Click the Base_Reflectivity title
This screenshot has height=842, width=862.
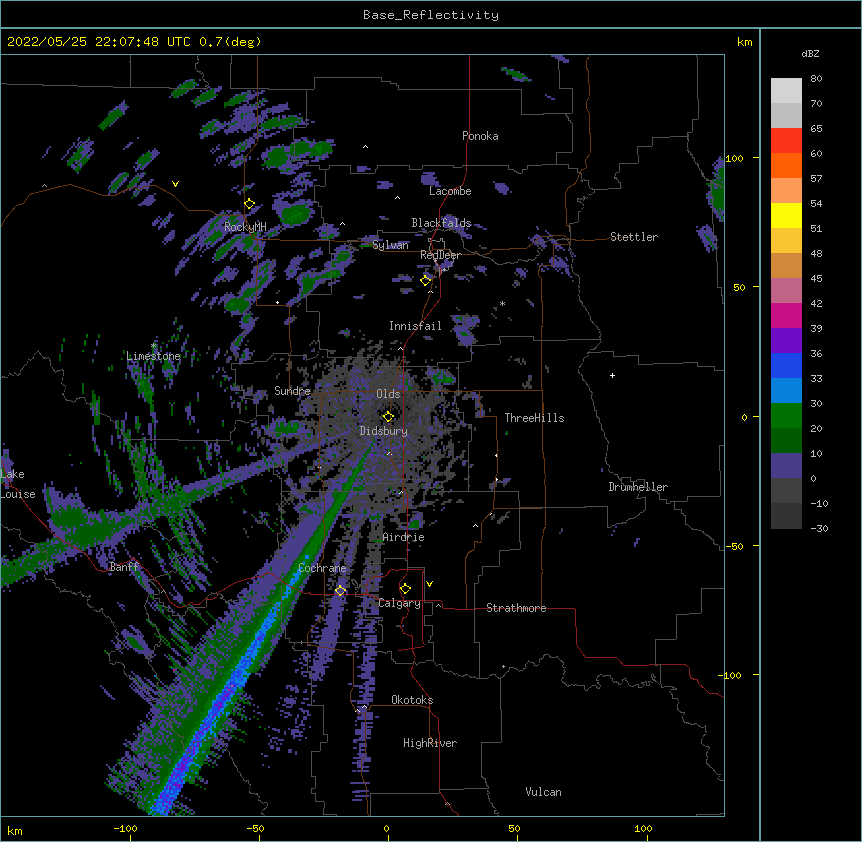(x=431, y=15)
